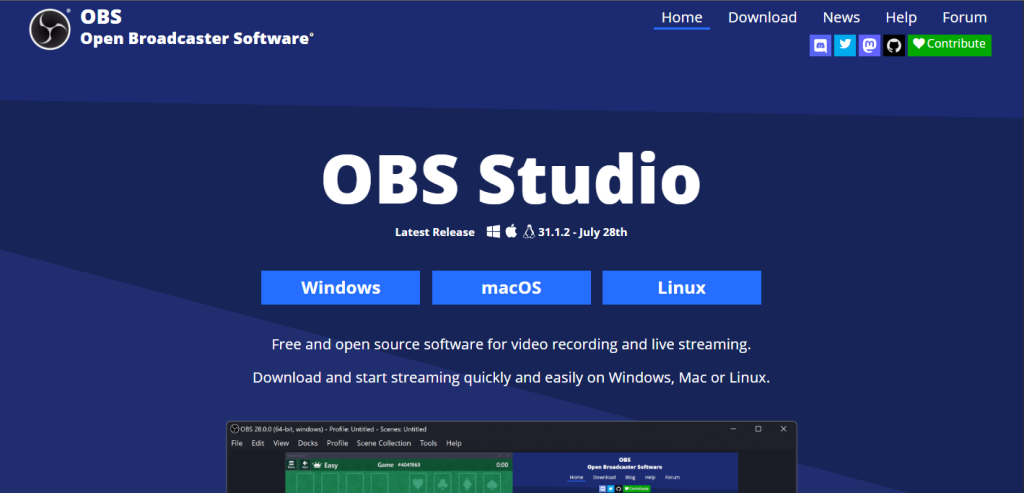Open the GitHub octocat icon
This screenshot has width=1024, height=493.
click(894, 45)
